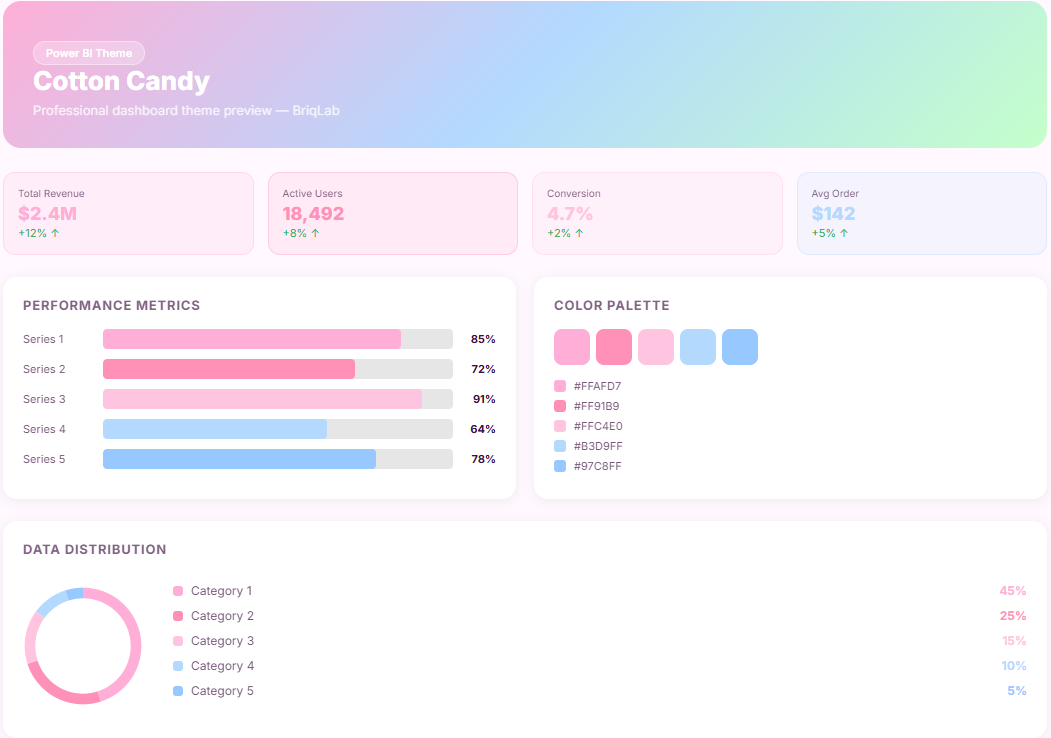Image resolution: width=1051 pixels, height=738 pixels.
Task: Pick the rightmost large blue palette swatch
Action: (740, 347)
